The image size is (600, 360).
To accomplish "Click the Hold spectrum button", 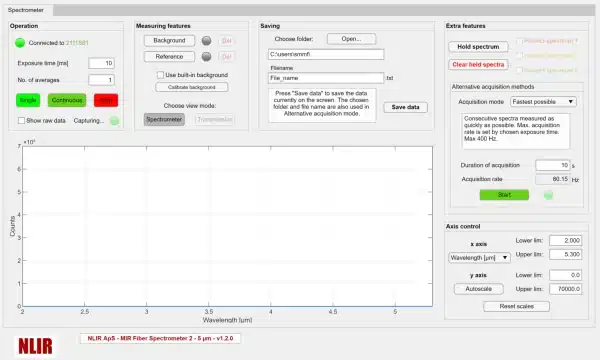I will [x=478, y=47].
